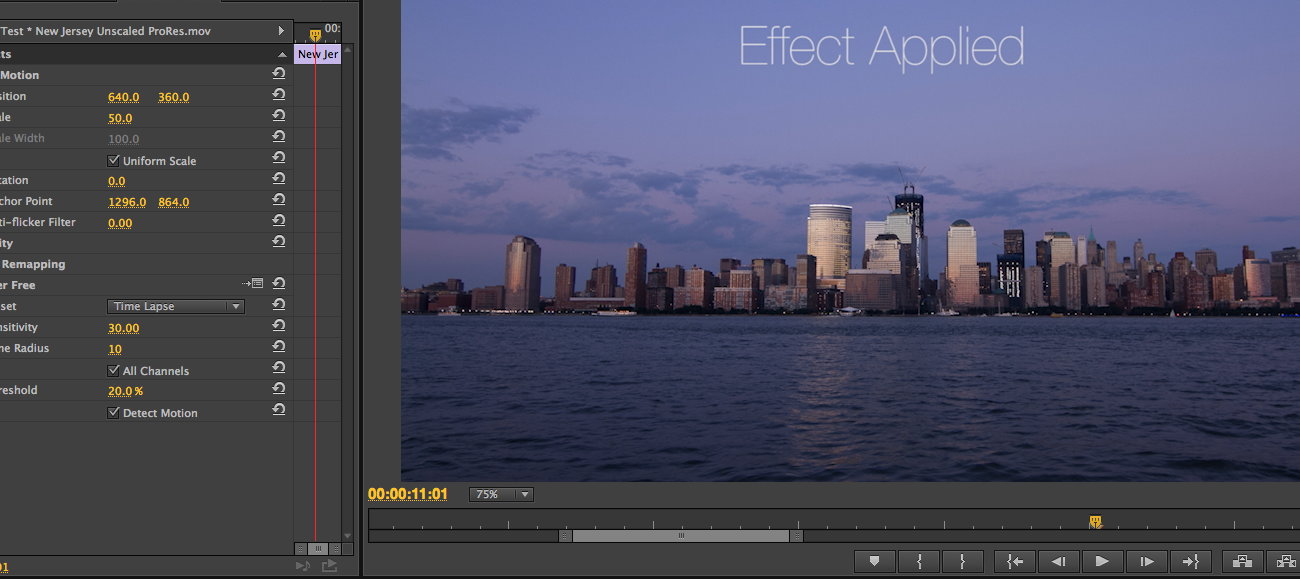Click the 00:00:11:01 timecode display
Viewport: 1300px width, 579px height.
point(408,494)
